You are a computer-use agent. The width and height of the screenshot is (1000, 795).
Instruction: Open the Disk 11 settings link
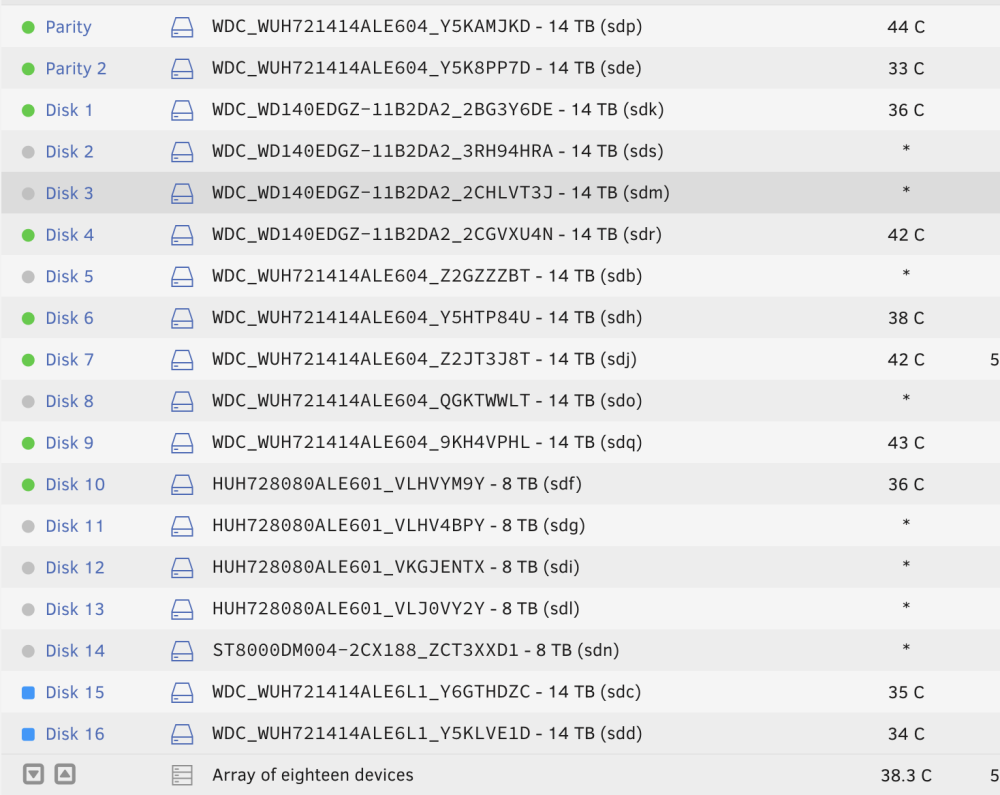(x=75, y=526)
